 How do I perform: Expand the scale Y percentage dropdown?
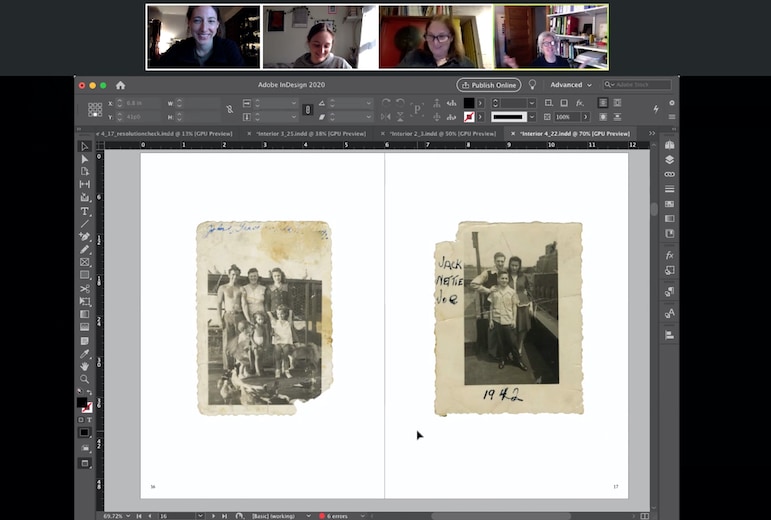[294, 117]
